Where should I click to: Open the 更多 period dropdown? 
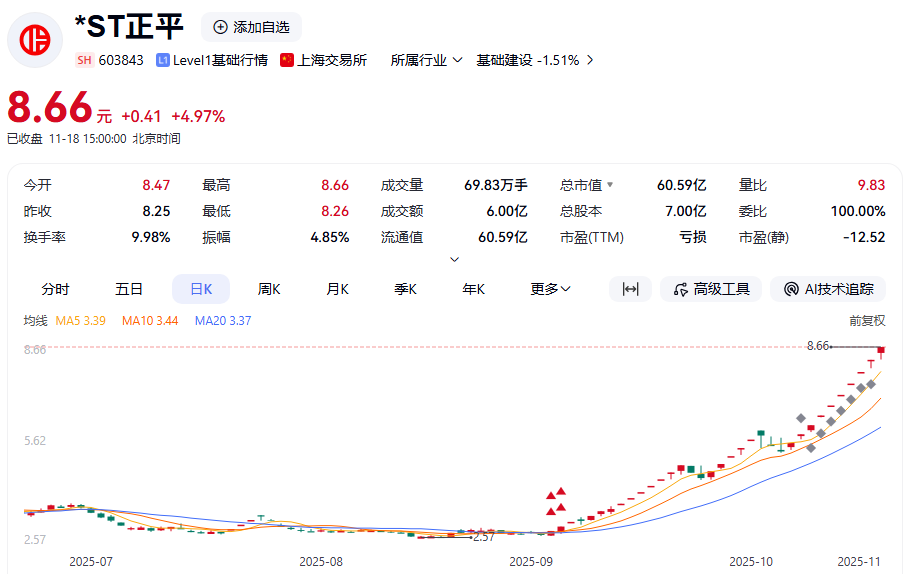pyautogui.click(x=550, y=289)
